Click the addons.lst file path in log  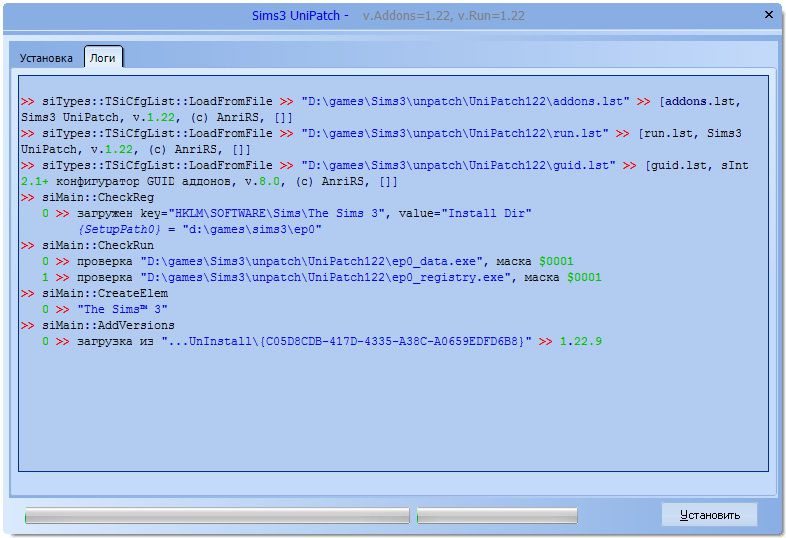coord(465,102)
